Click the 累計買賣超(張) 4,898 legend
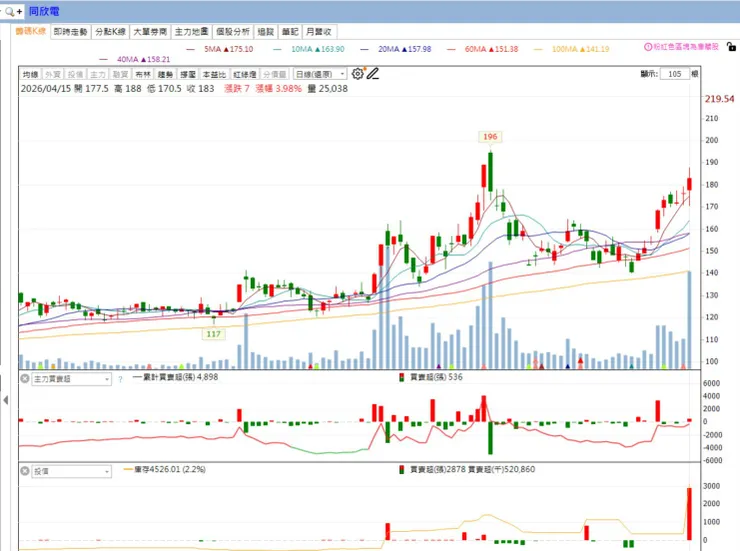740x551 pixels. coord(176,377)
